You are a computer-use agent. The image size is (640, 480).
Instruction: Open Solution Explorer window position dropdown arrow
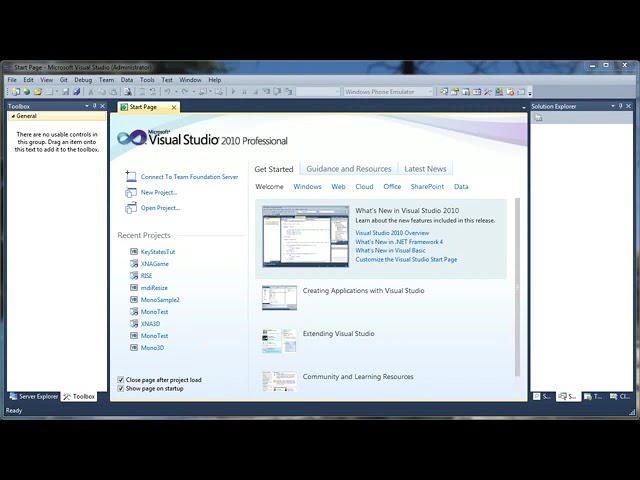(x=613, y=106)
